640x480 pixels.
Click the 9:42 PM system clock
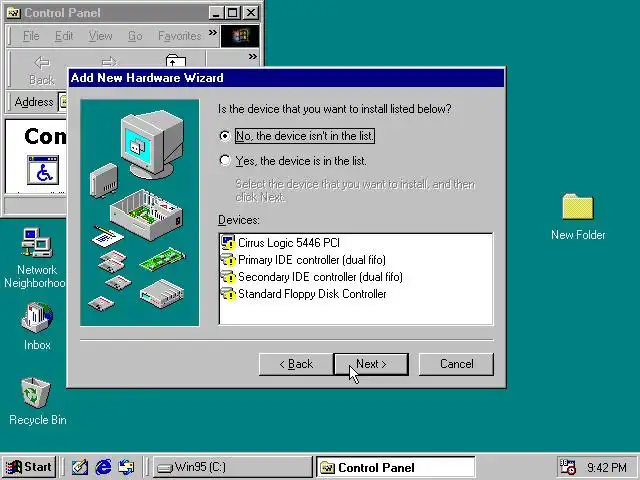(607, 467)
